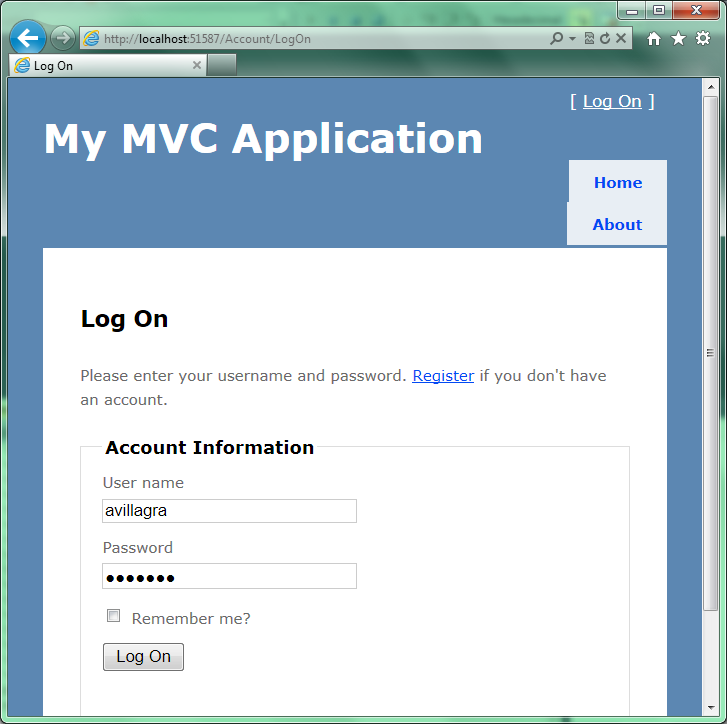The height and width of the screenshot is (724, 727).
Task: Minimize the browser window
Action: point(631,10)
